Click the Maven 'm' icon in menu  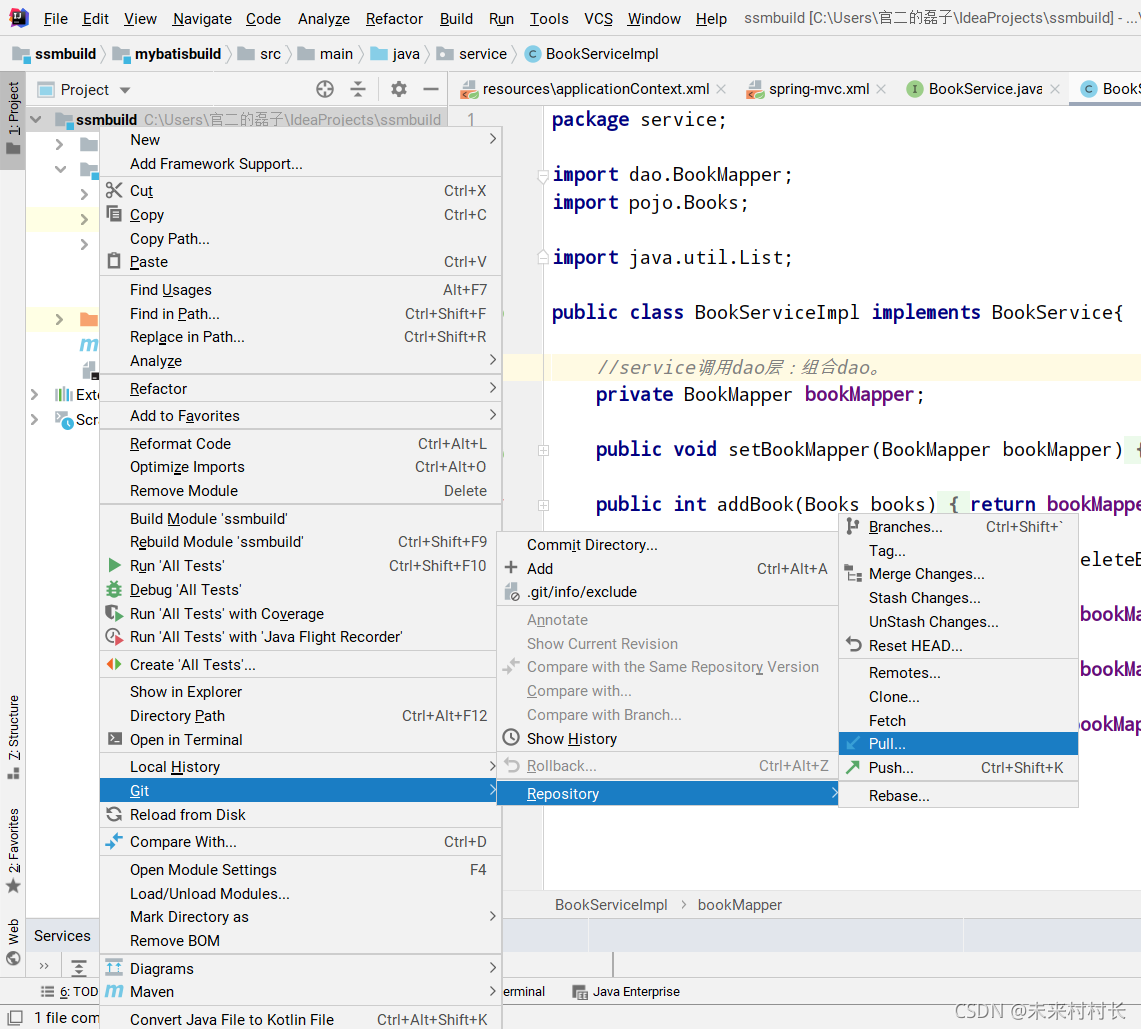[114, 991]
